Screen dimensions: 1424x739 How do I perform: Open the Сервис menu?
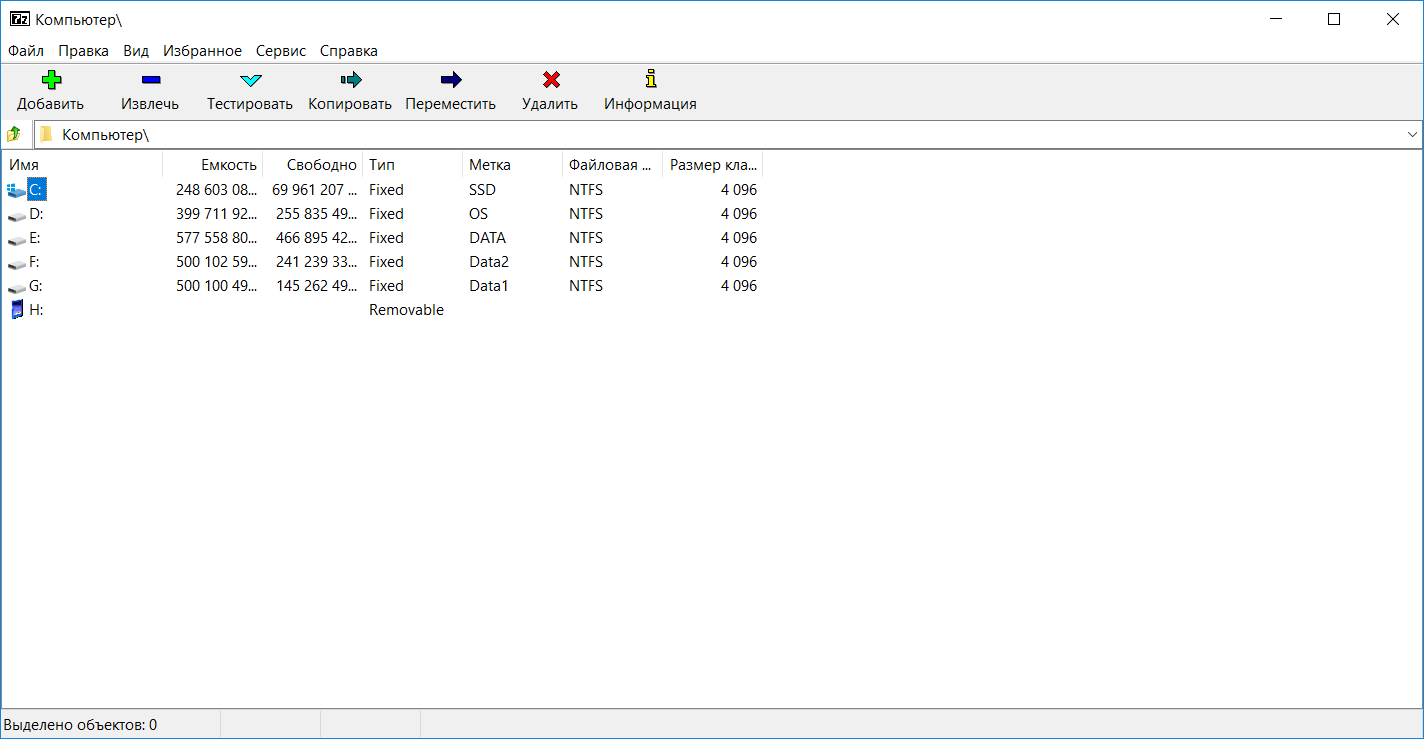[x=280, y=51]
